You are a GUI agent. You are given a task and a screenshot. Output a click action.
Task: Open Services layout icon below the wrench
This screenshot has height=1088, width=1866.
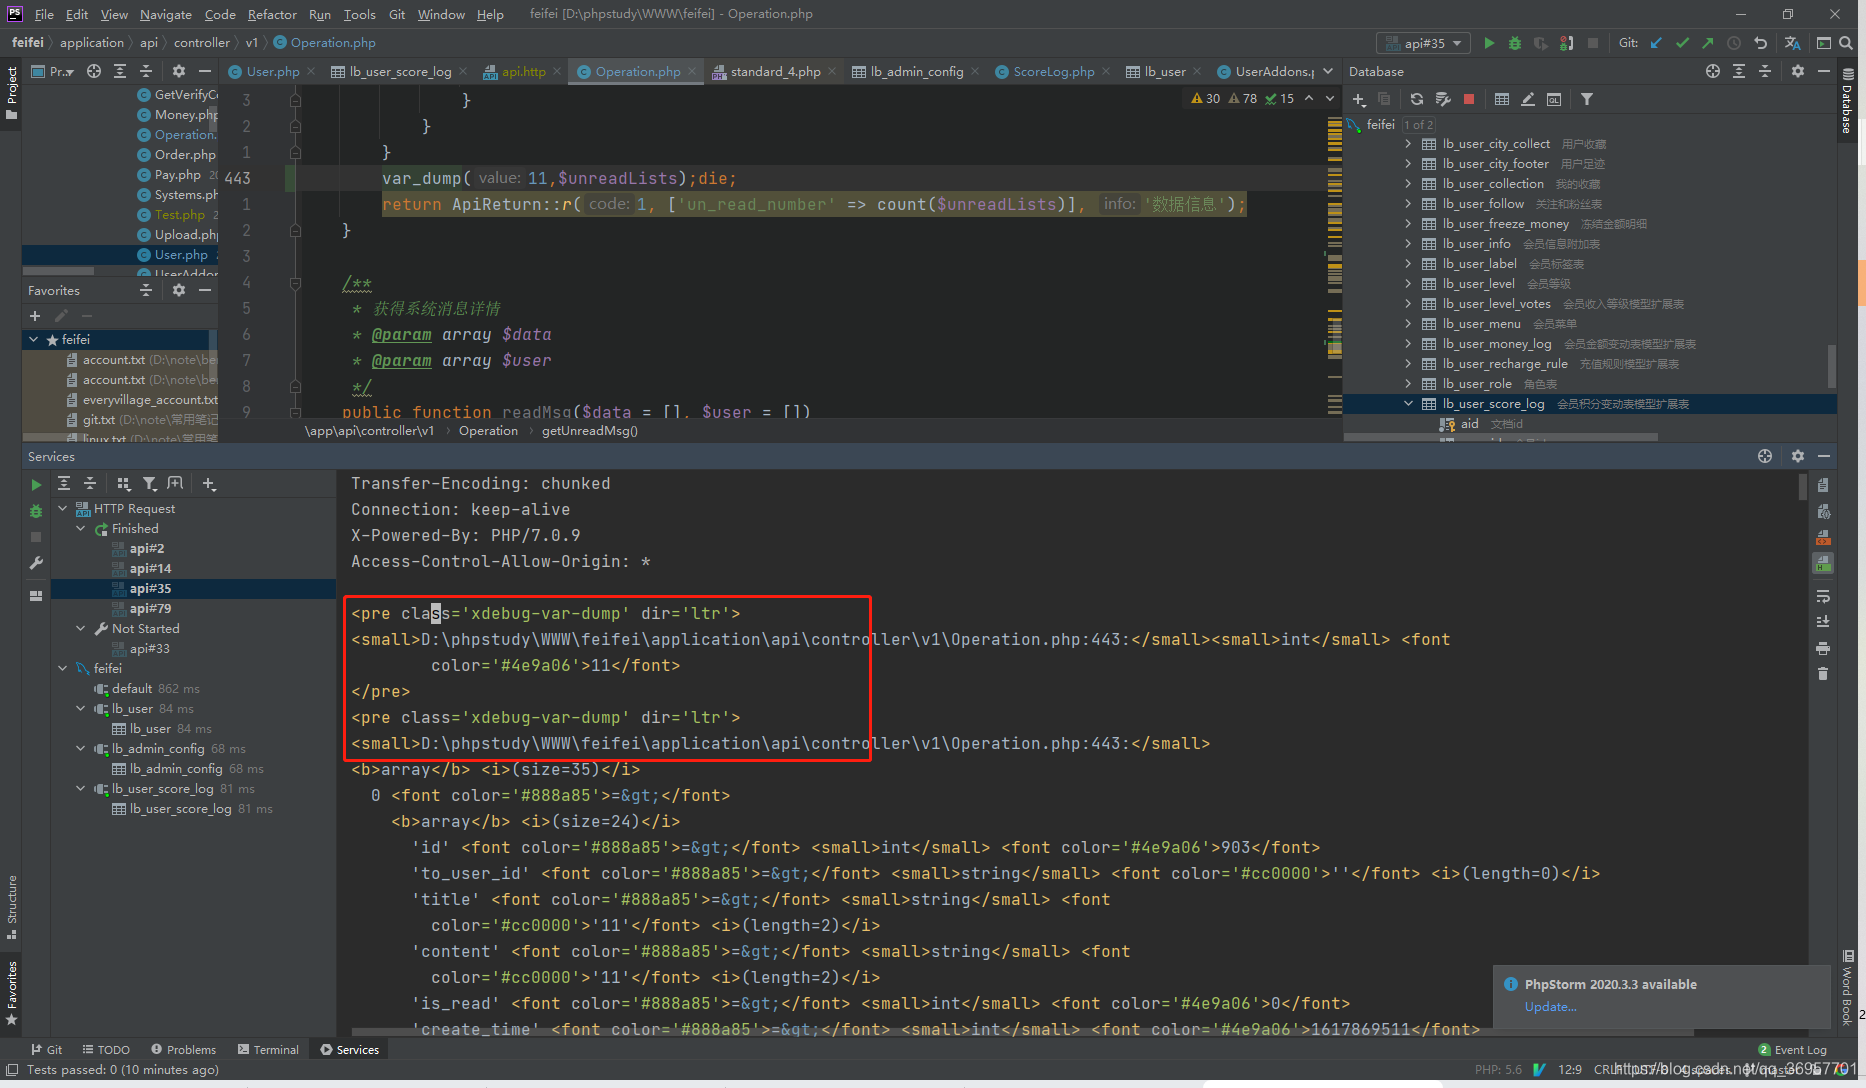[36, 595]
